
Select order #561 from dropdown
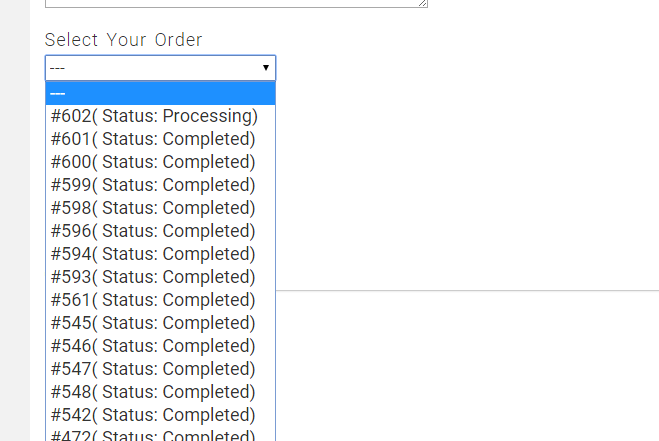(x=153, y=300)
